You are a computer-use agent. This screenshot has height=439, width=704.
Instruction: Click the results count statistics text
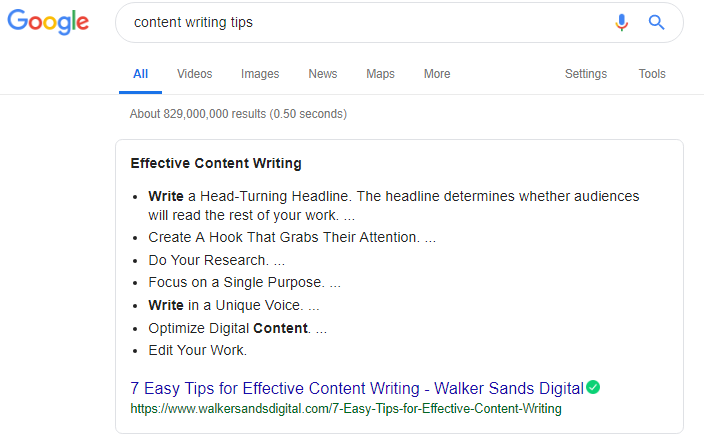[x=238, y=114]
